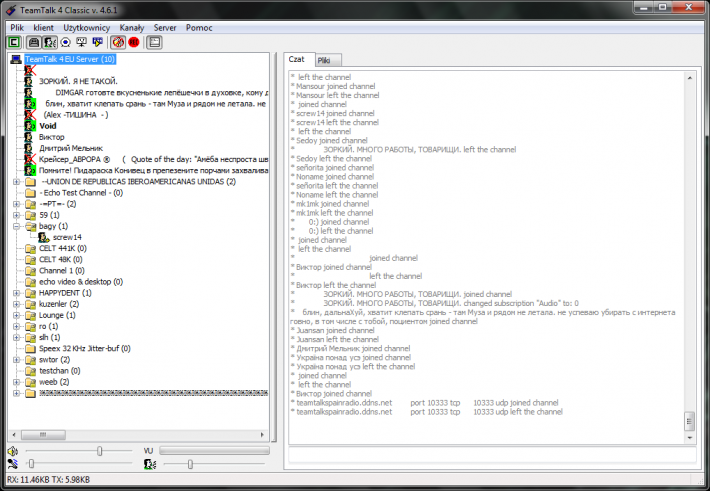Expand the ro channel
This screenshot has height=491, width=710.
point(17,326)
